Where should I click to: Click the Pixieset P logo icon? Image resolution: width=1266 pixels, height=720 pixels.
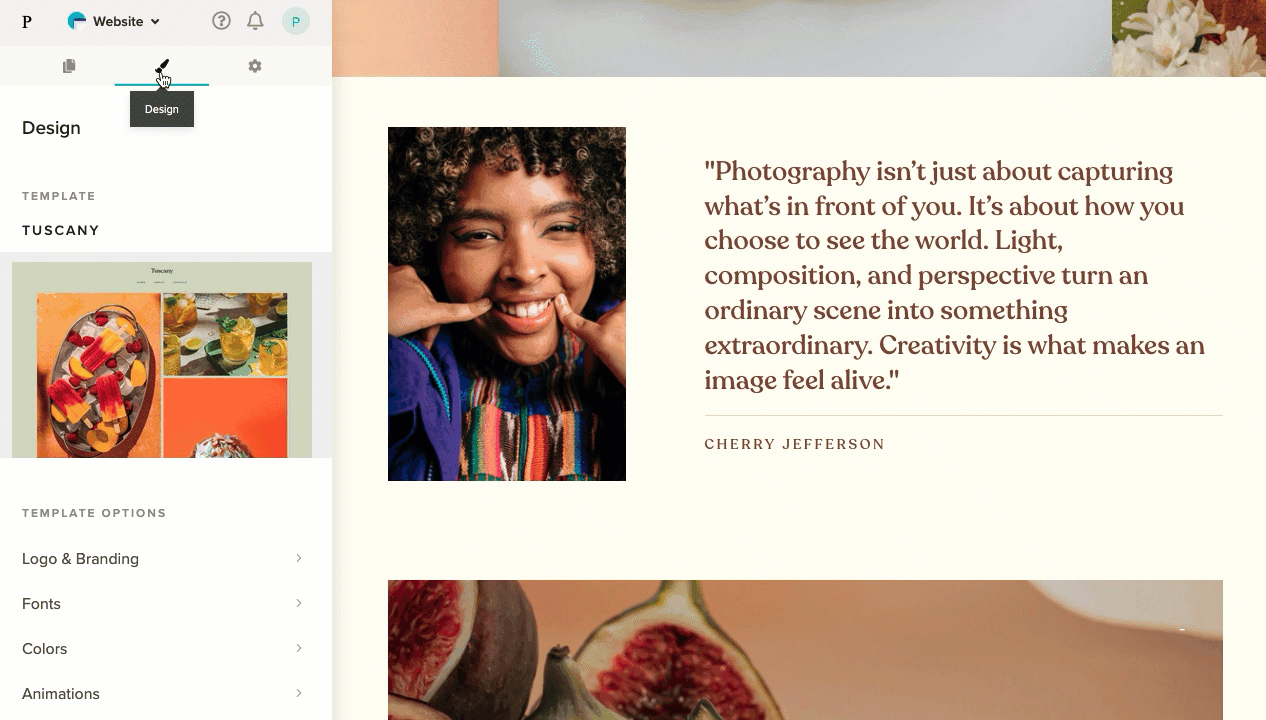[27, 21]
